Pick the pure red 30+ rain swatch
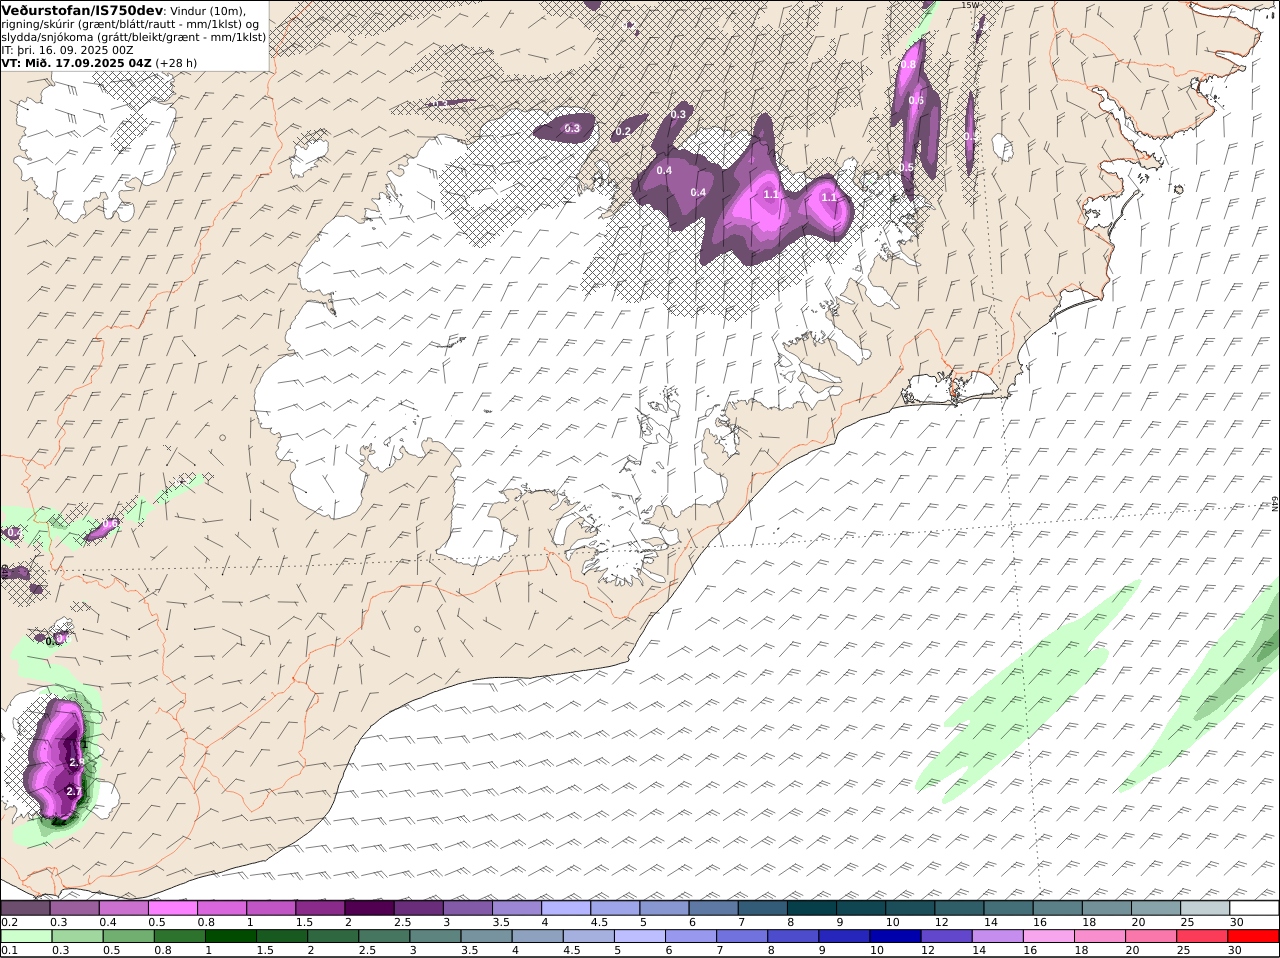The image size is (1280, 958). point(1253,936)
